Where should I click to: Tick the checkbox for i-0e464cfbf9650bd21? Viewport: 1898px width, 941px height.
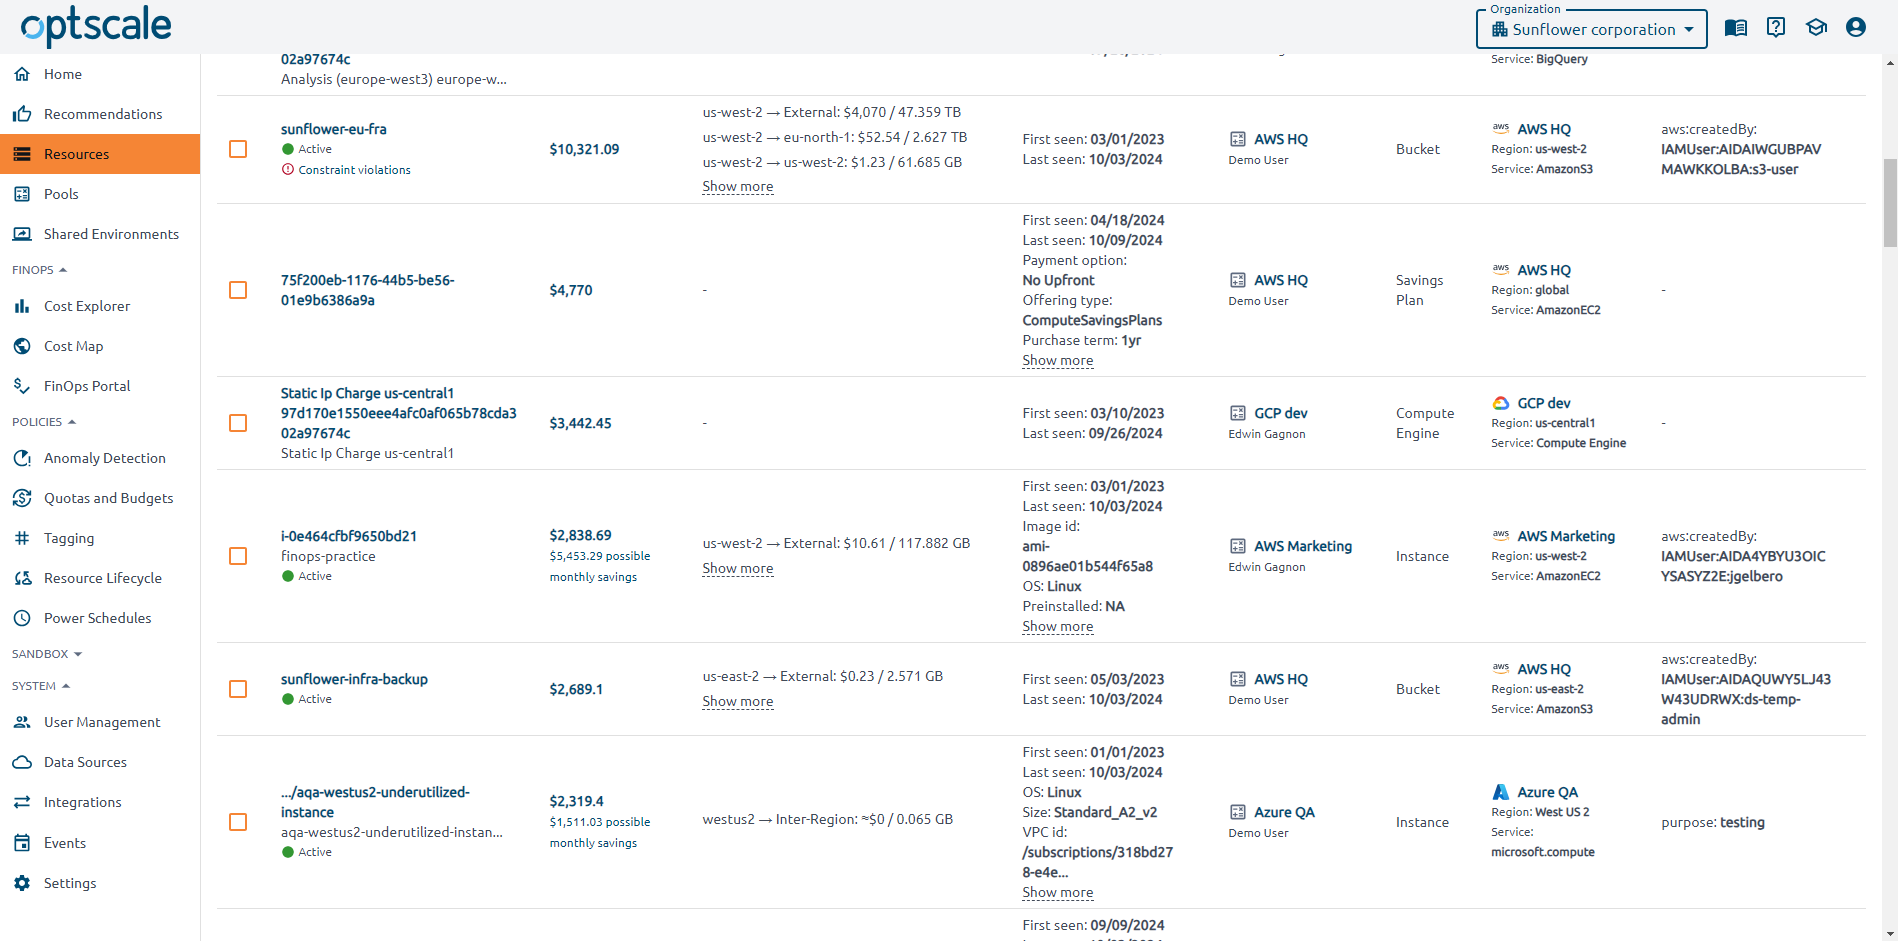tap(238, 556)
